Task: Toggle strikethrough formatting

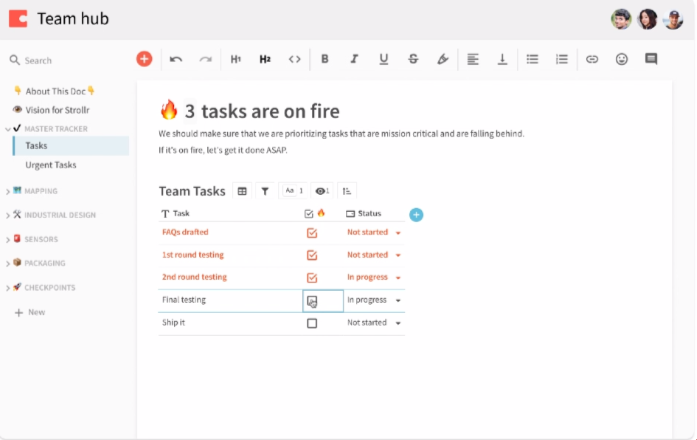Action: 413,59
